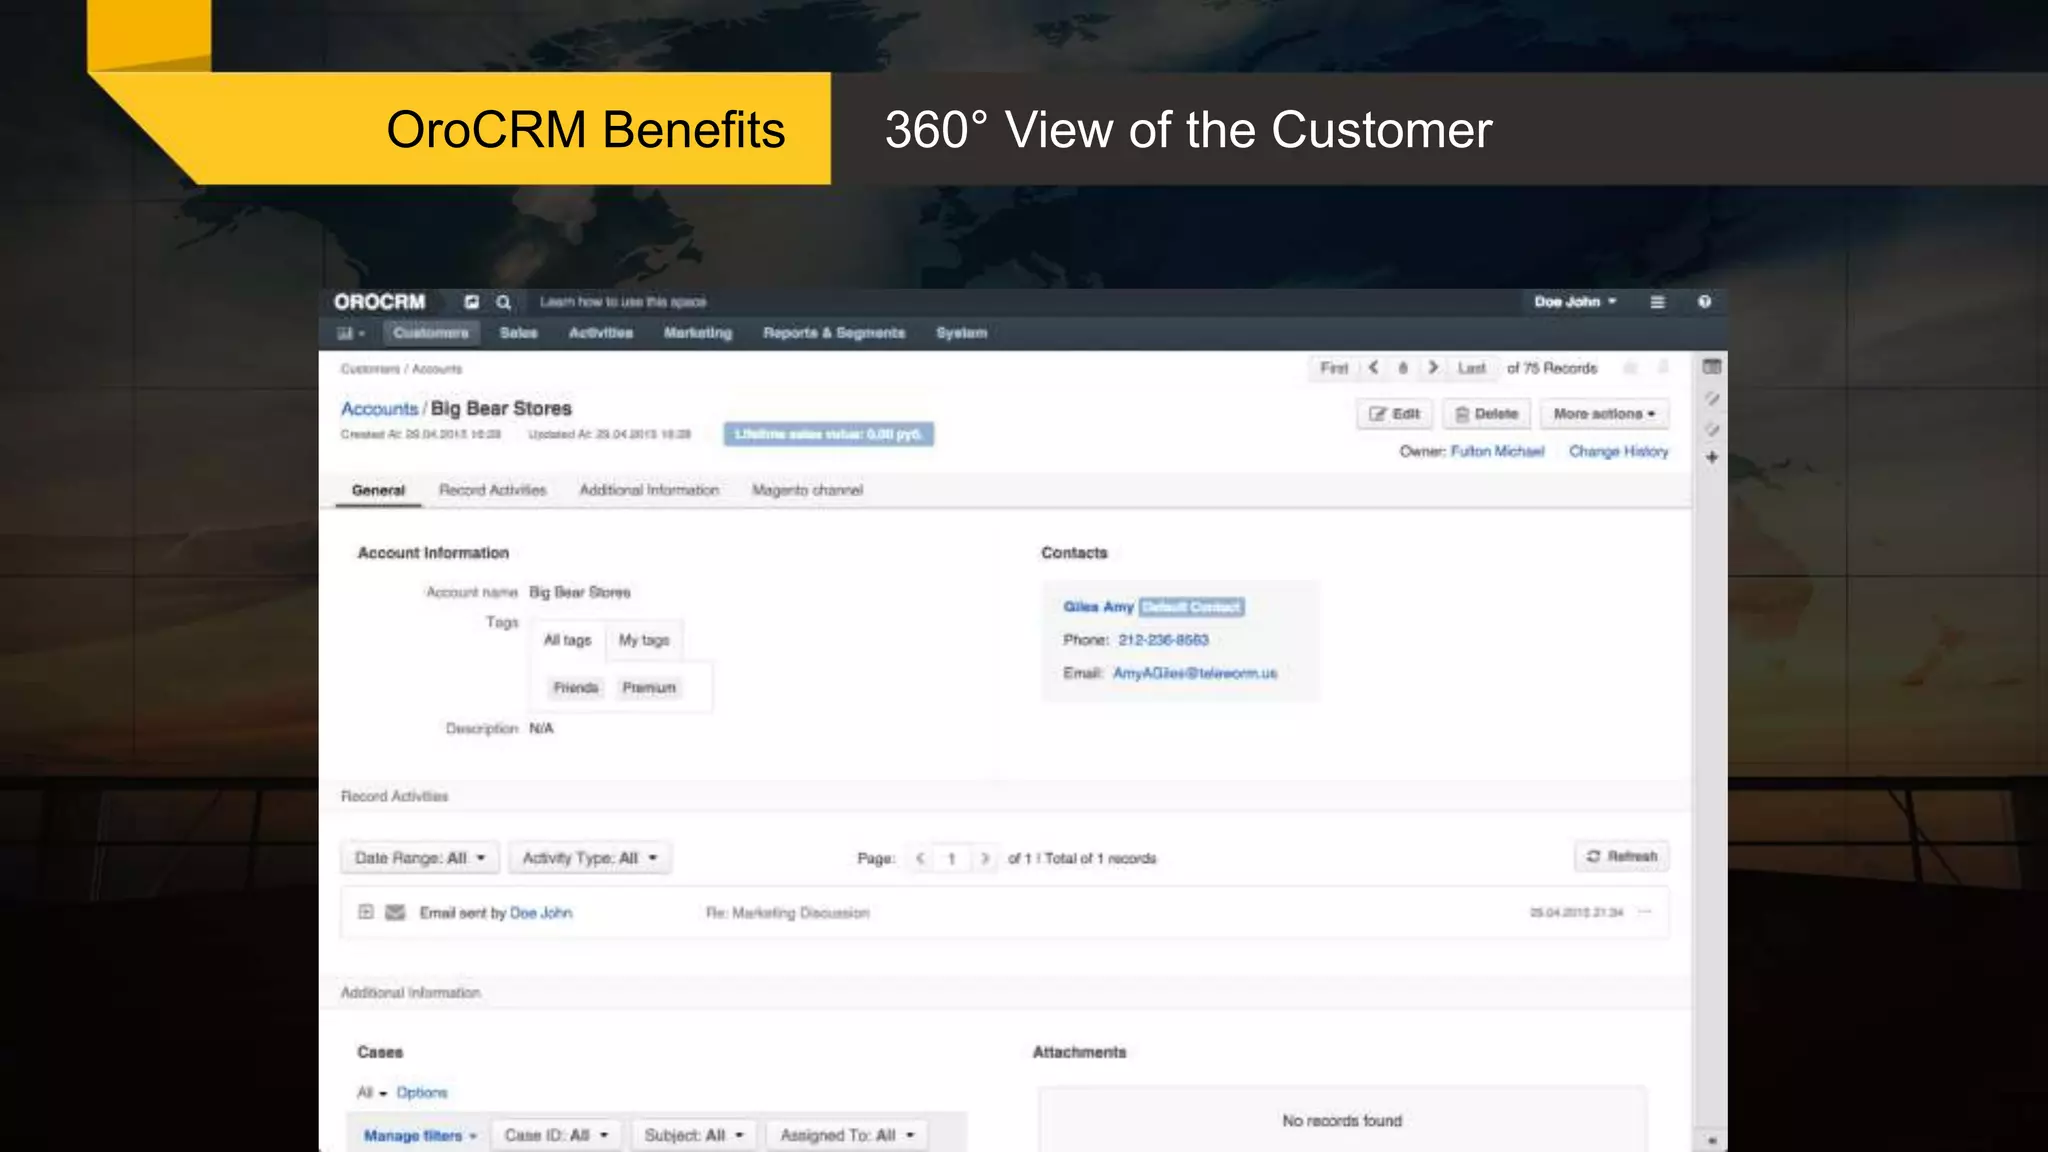Open the Accounts breadcrumb link
Viewport: 2048px width, 1152px height.
pos(379,409)
